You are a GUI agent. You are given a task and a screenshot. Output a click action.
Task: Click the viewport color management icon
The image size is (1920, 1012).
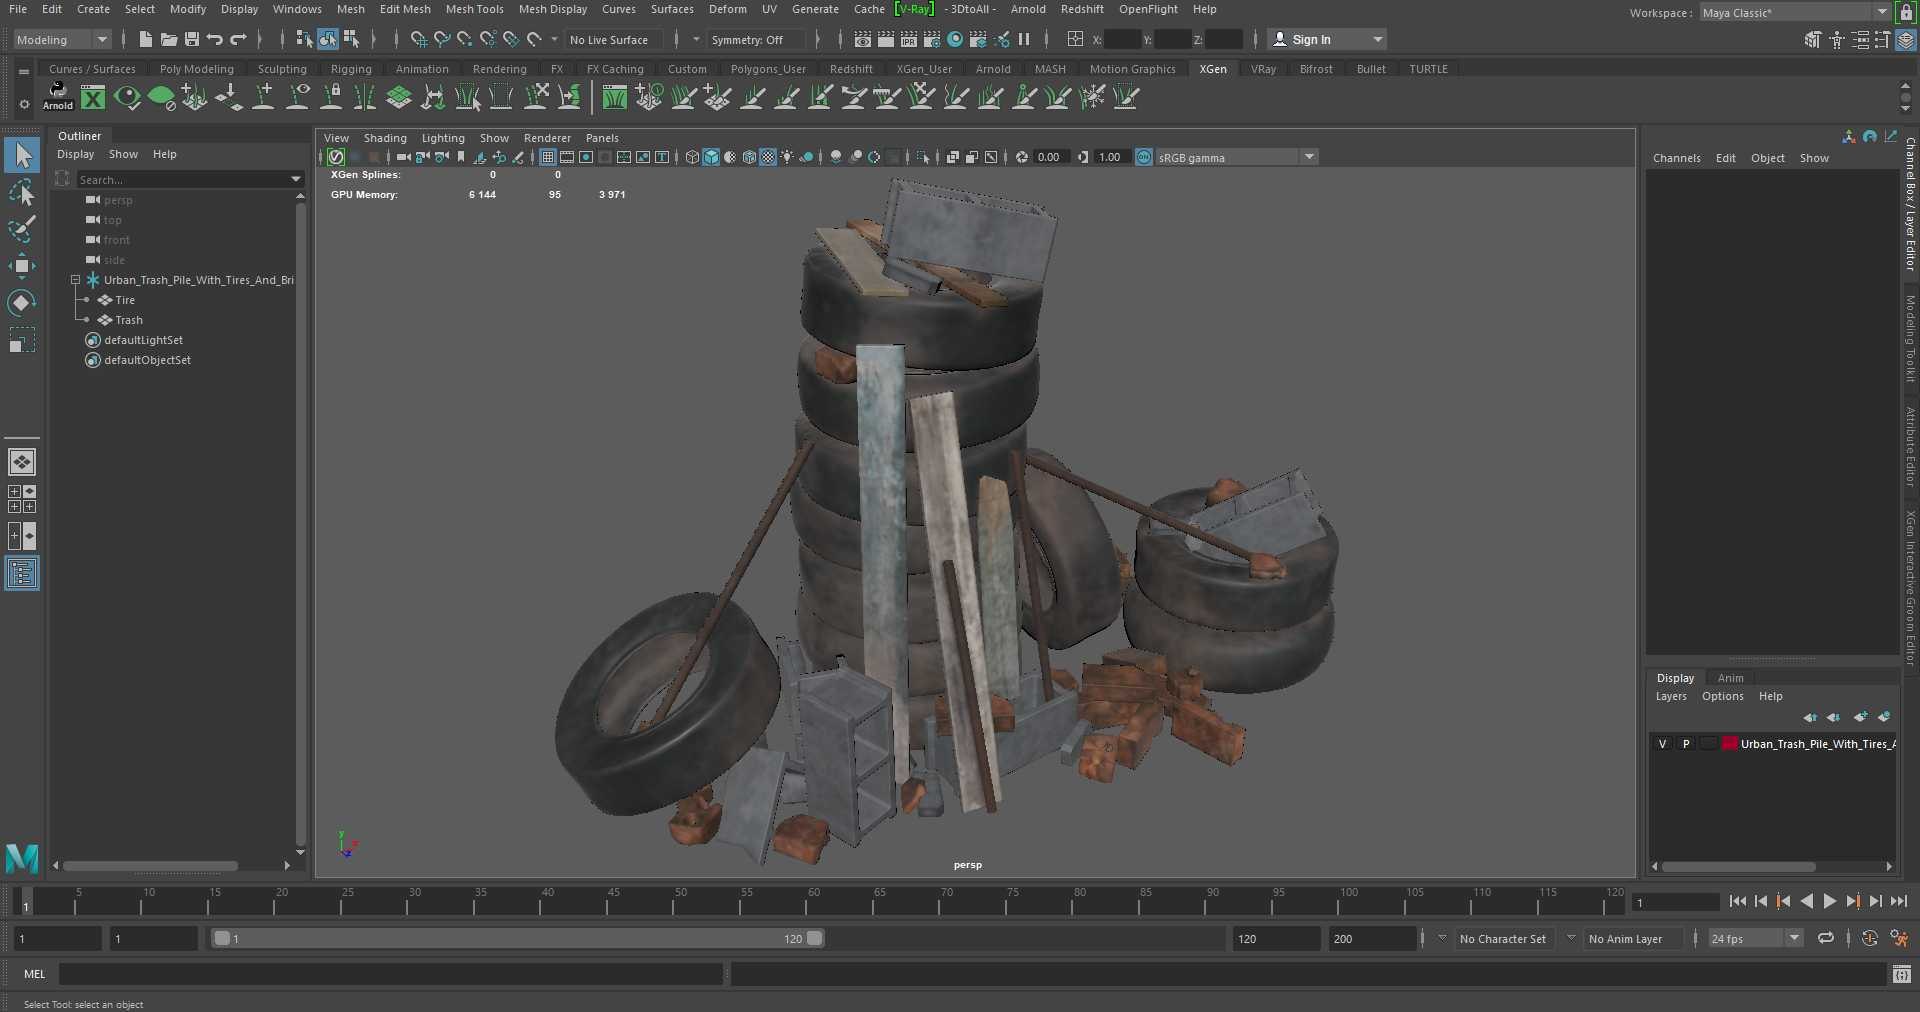pos(1144,157)
